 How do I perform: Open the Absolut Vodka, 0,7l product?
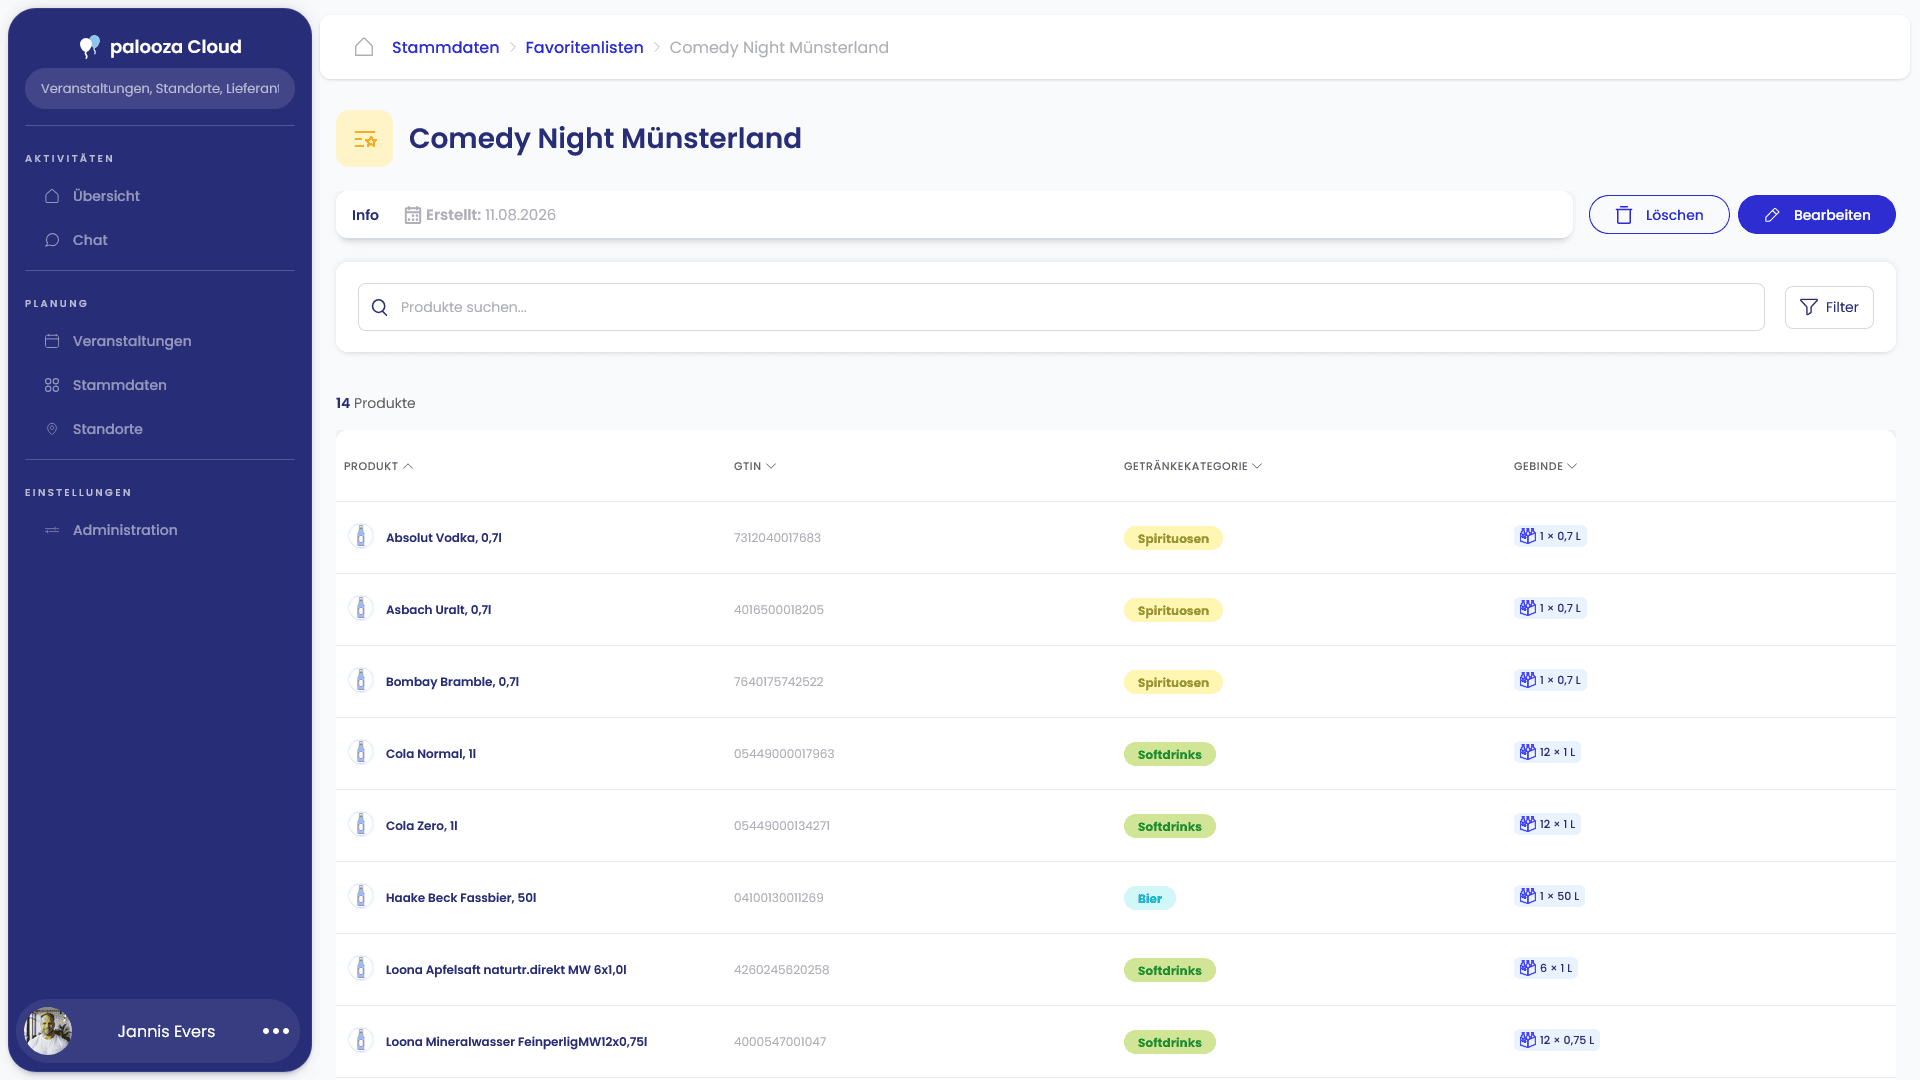444,538
